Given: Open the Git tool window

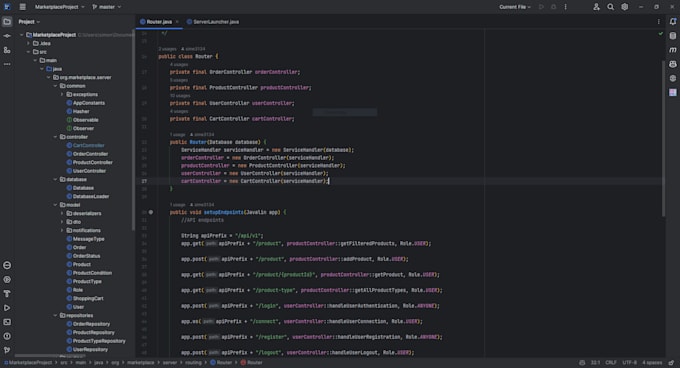Looking at the screenshot, I should (7, 350).
